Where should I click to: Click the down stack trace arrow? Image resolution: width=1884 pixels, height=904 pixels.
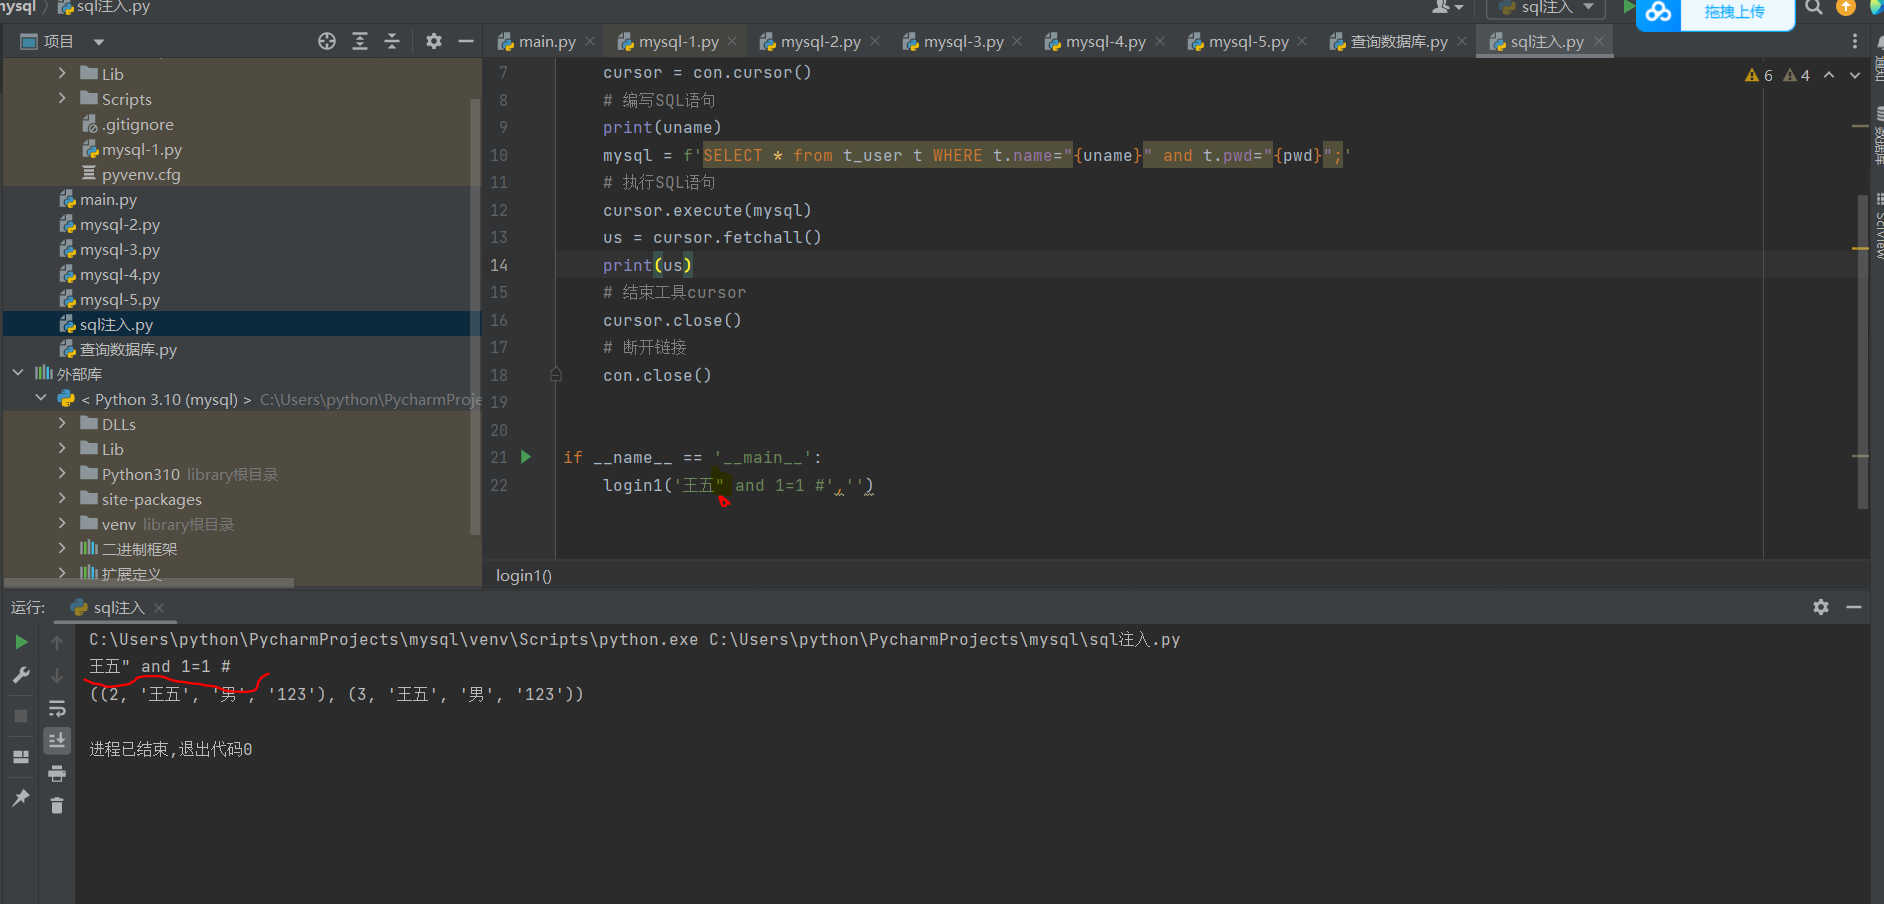[x=57, y=676]
